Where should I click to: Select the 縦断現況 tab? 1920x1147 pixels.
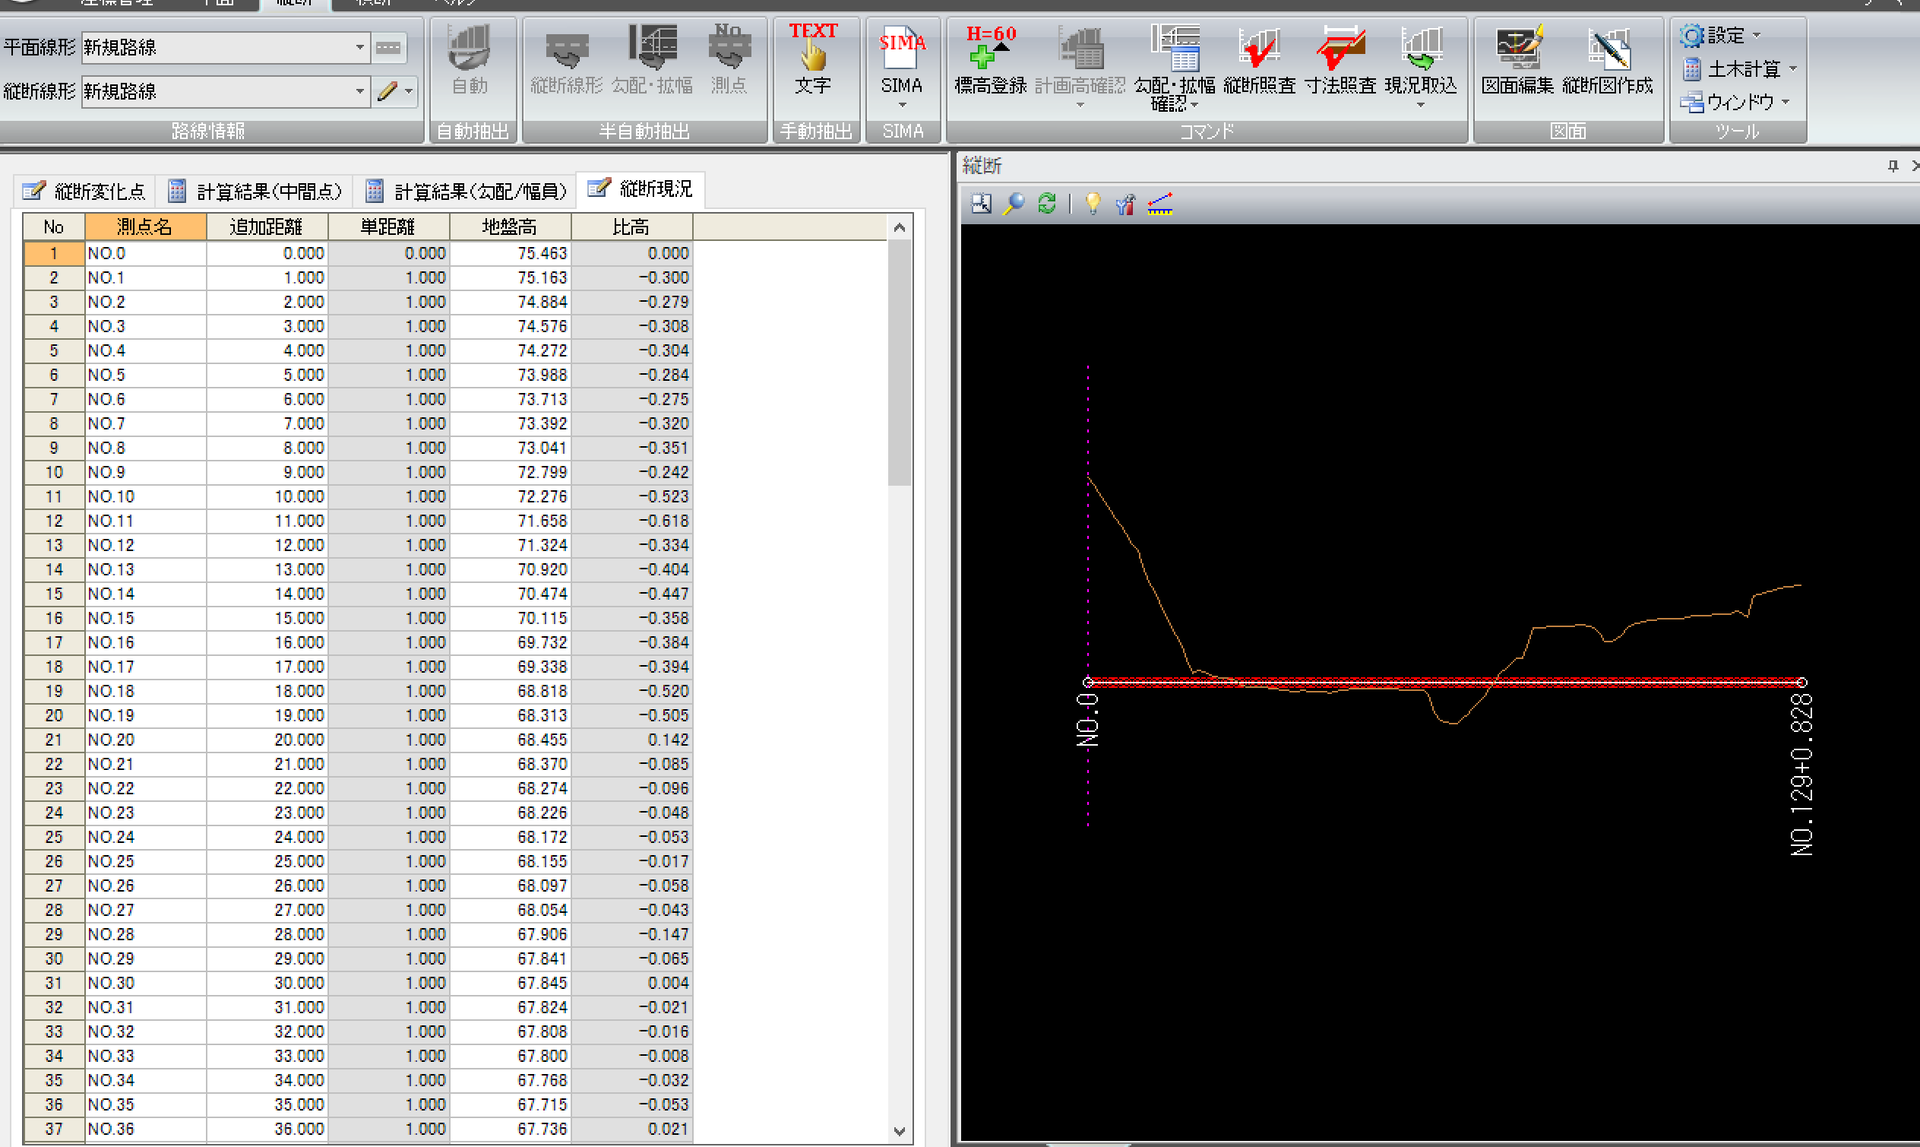click(641, 189)
